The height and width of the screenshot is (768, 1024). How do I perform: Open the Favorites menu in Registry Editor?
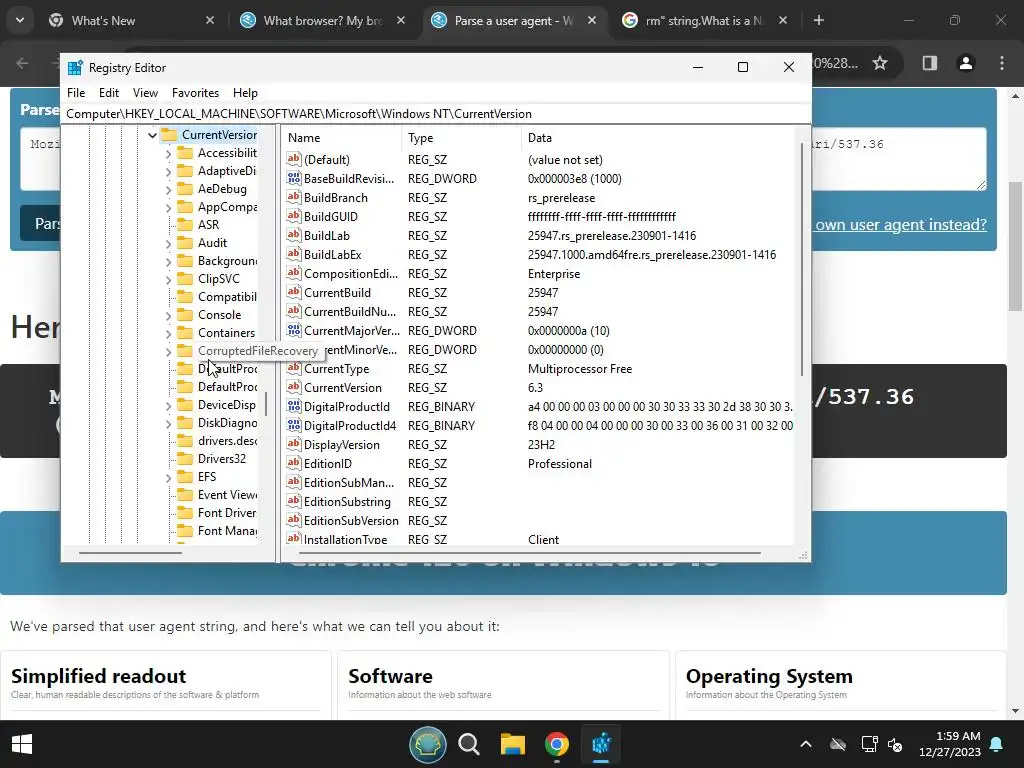(195, 93)
